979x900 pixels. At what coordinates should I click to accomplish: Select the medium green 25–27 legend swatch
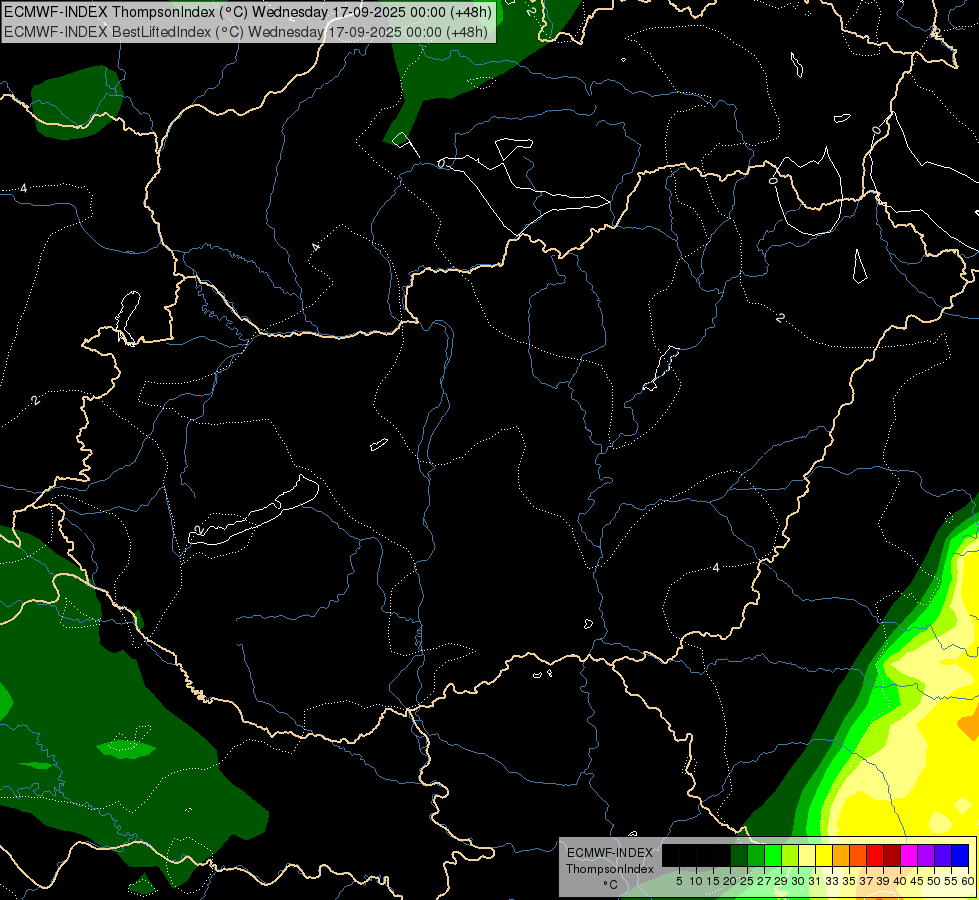(x=756, y=855)
